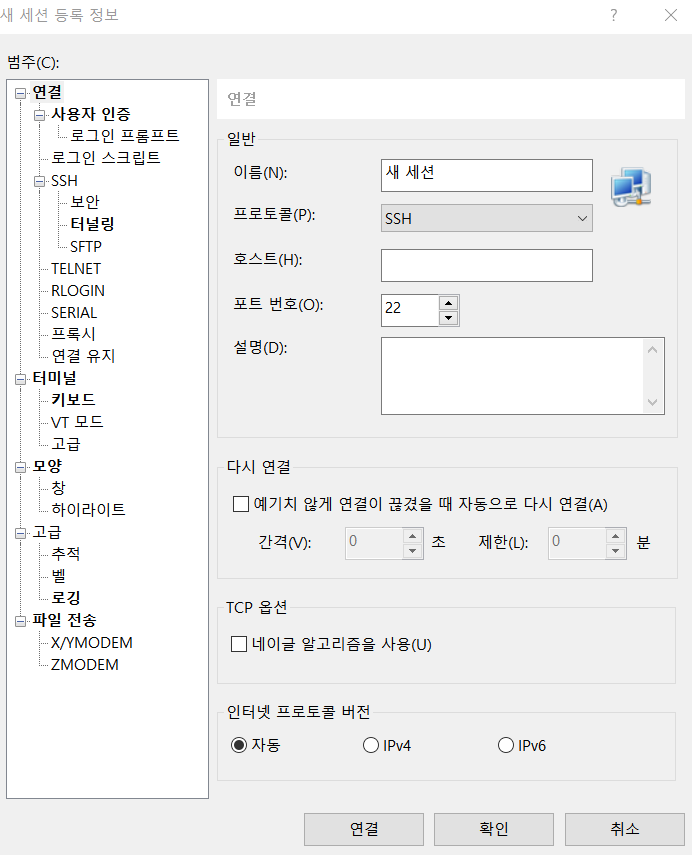Click the session network computer icon

click(x=631, y=187)
